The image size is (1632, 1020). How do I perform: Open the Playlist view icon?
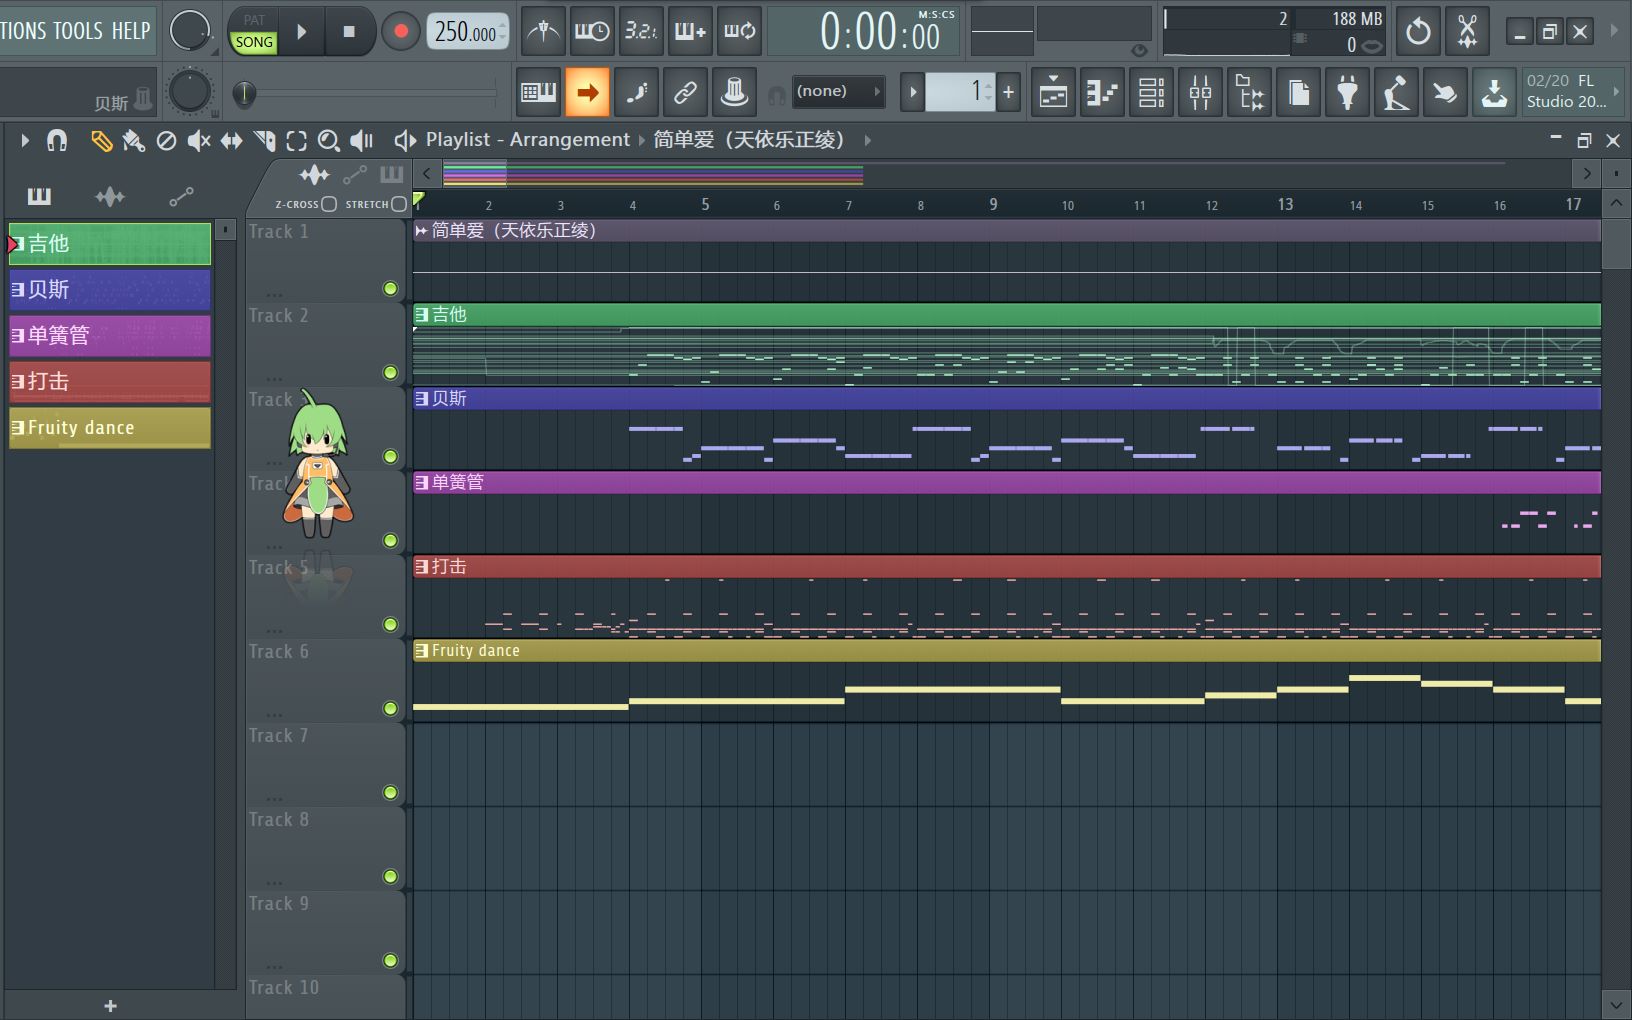tap(1053, 93)
